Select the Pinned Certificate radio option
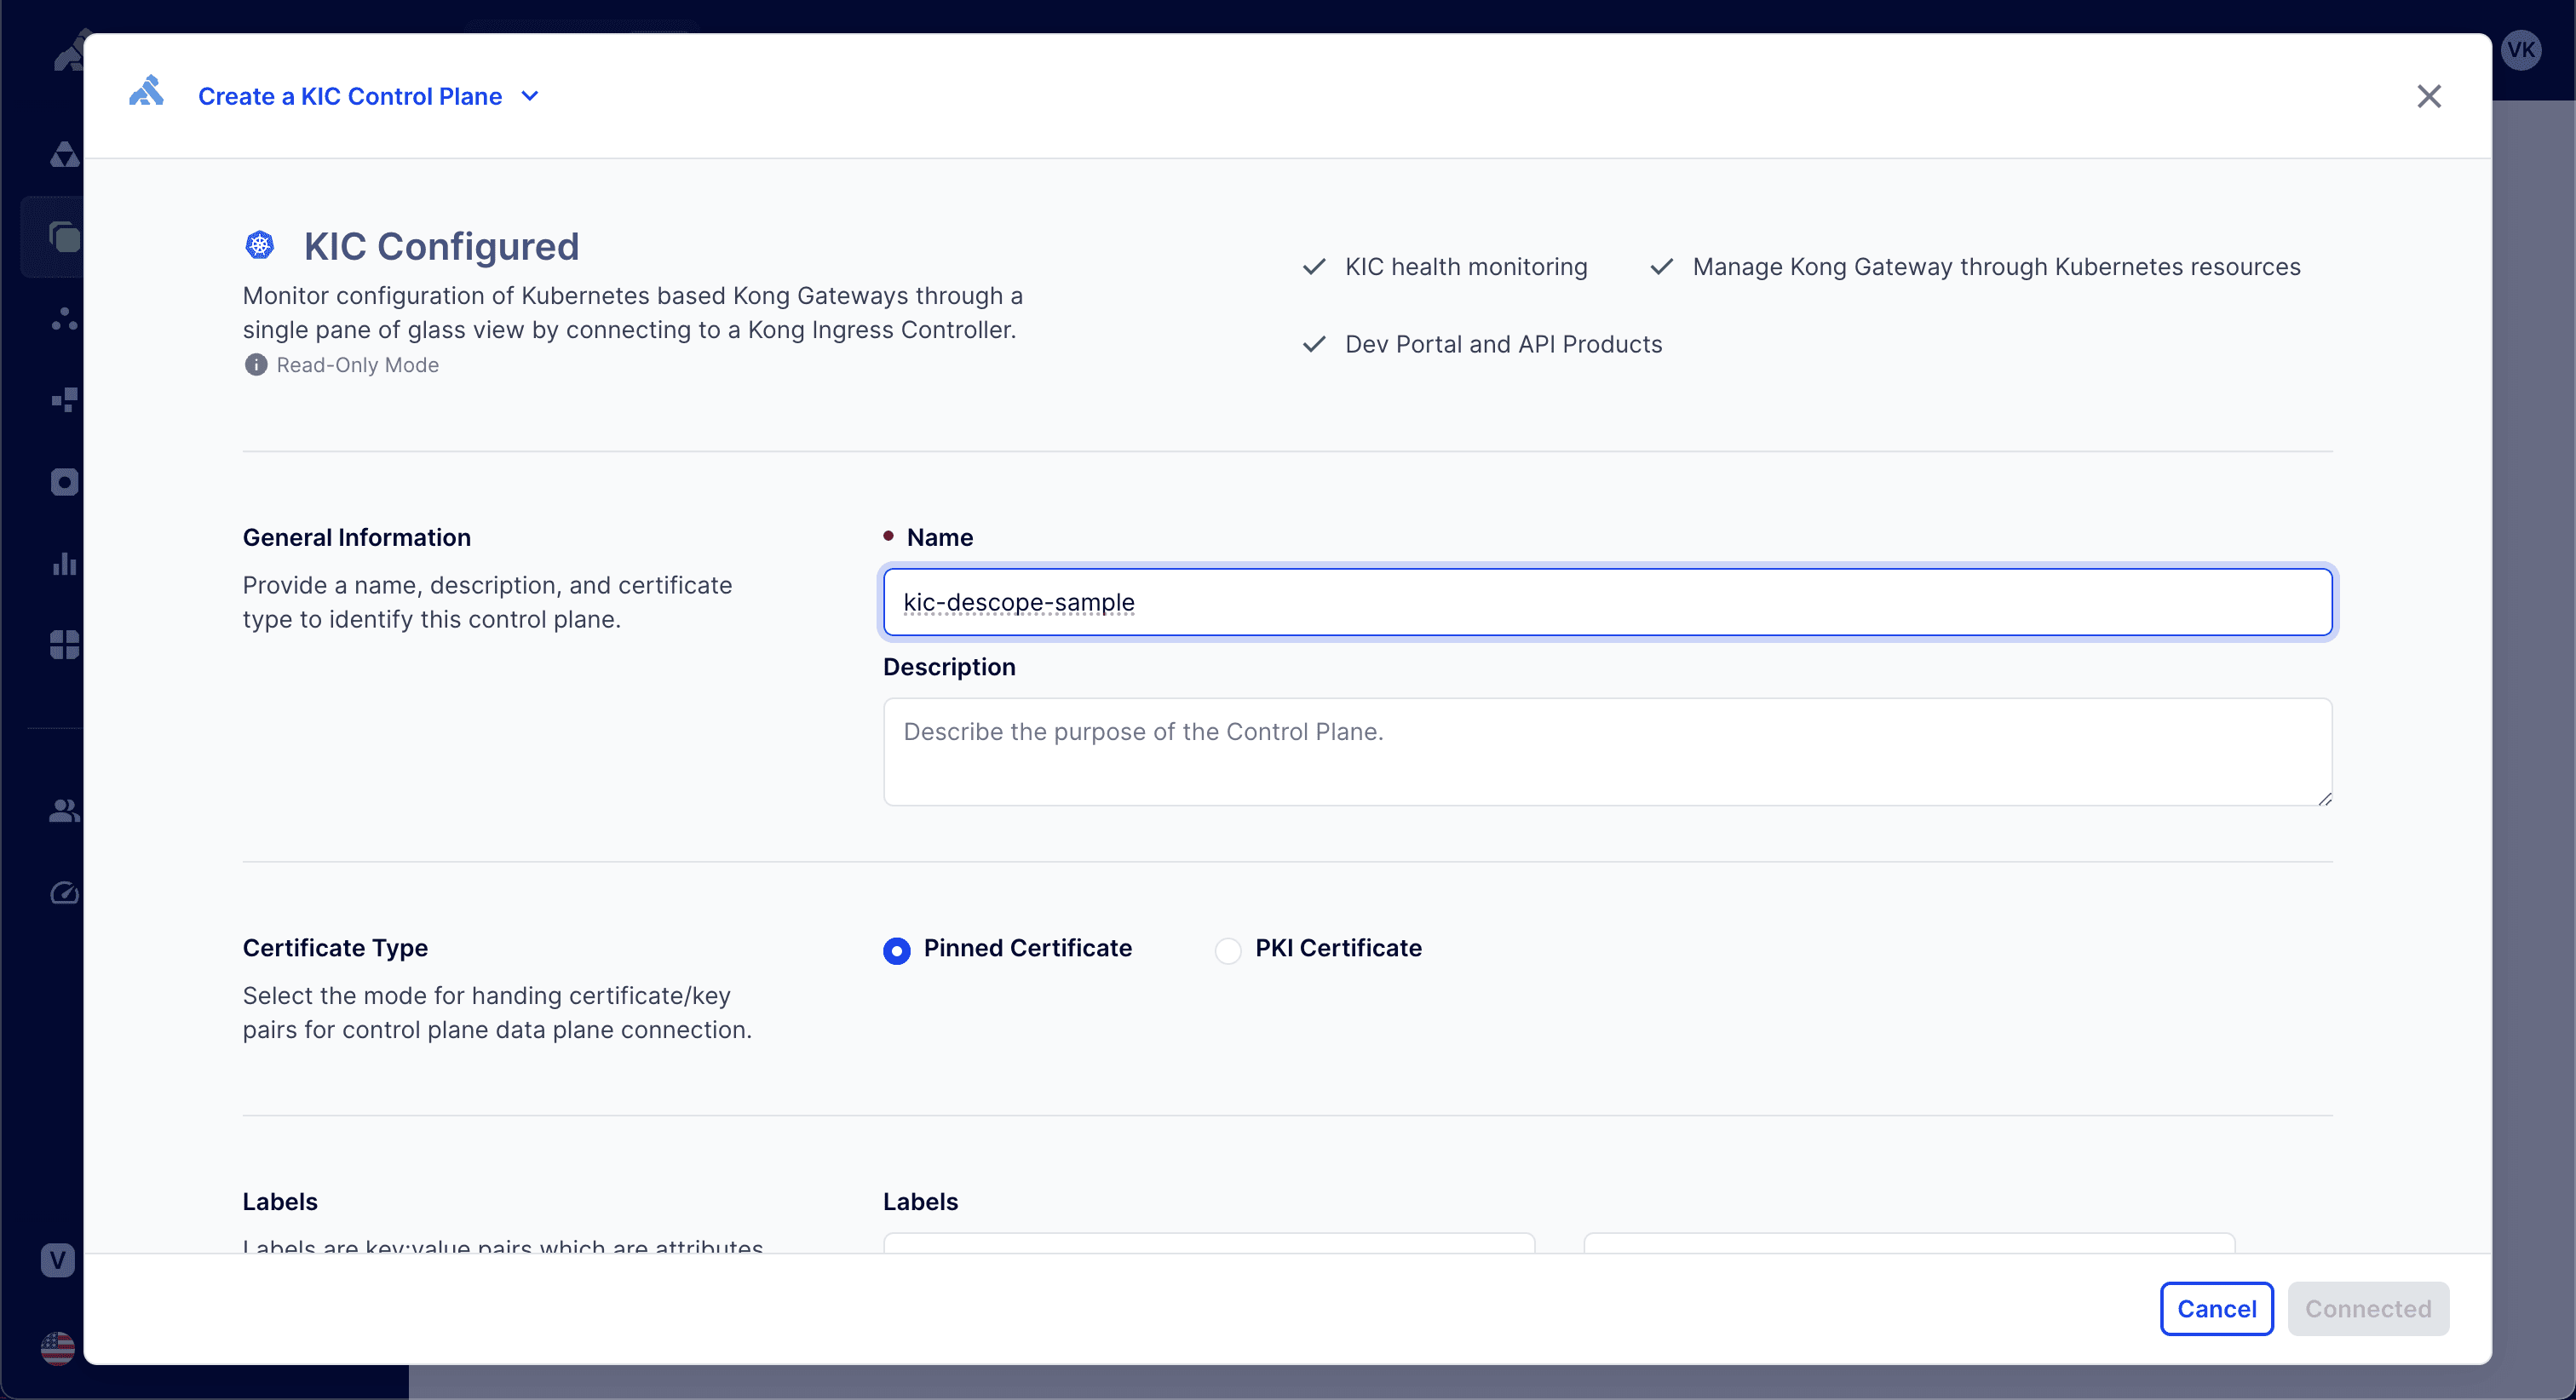Image resolution: width=2576 pixels, height=1400 pixels. [x=897, y=950]
